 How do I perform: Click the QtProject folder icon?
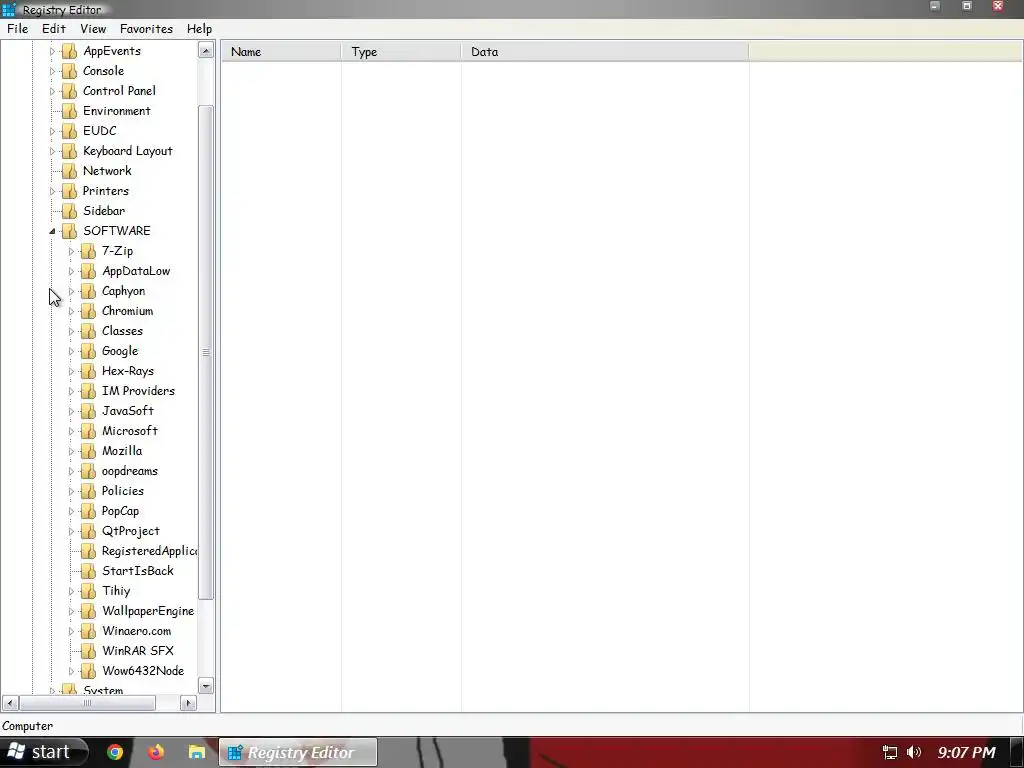point(88,531)
